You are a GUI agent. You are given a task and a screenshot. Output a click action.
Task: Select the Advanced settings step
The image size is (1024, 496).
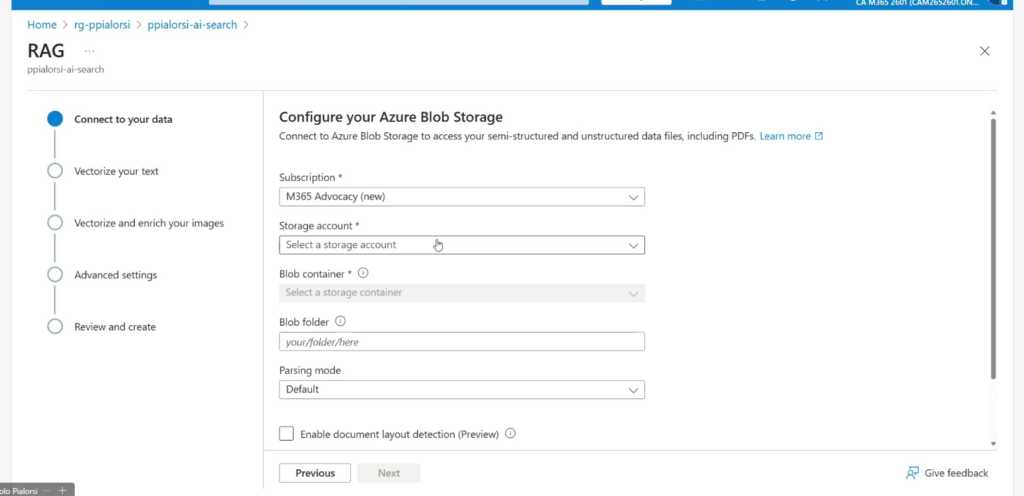point(115,275)
